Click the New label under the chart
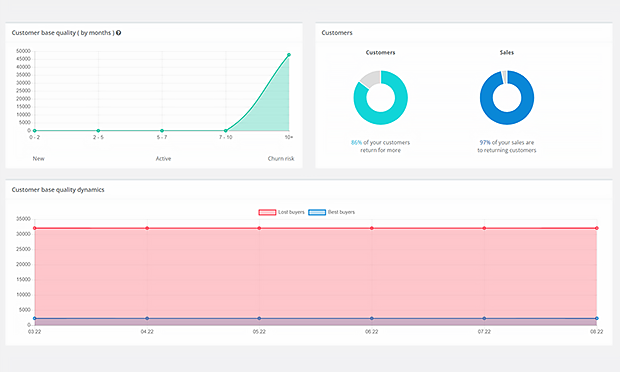The width and height of the screenshot is (620, 372). [x=38, y=159]
